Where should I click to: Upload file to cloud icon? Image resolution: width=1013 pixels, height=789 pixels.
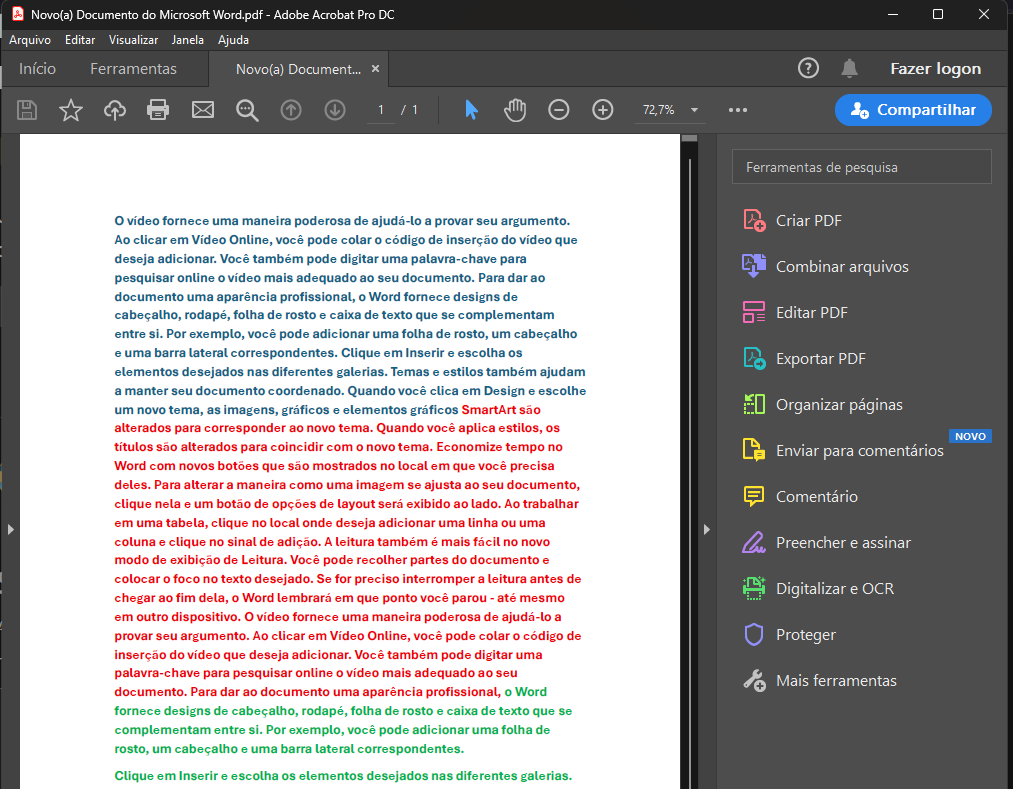(115, 110)
